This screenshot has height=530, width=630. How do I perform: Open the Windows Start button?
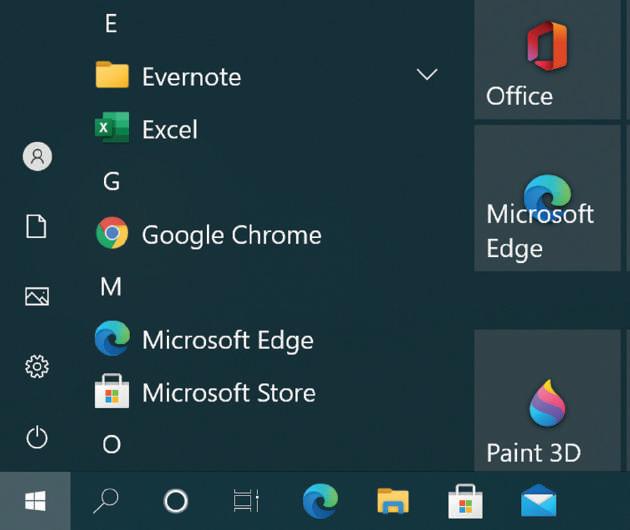pos(35,501)
